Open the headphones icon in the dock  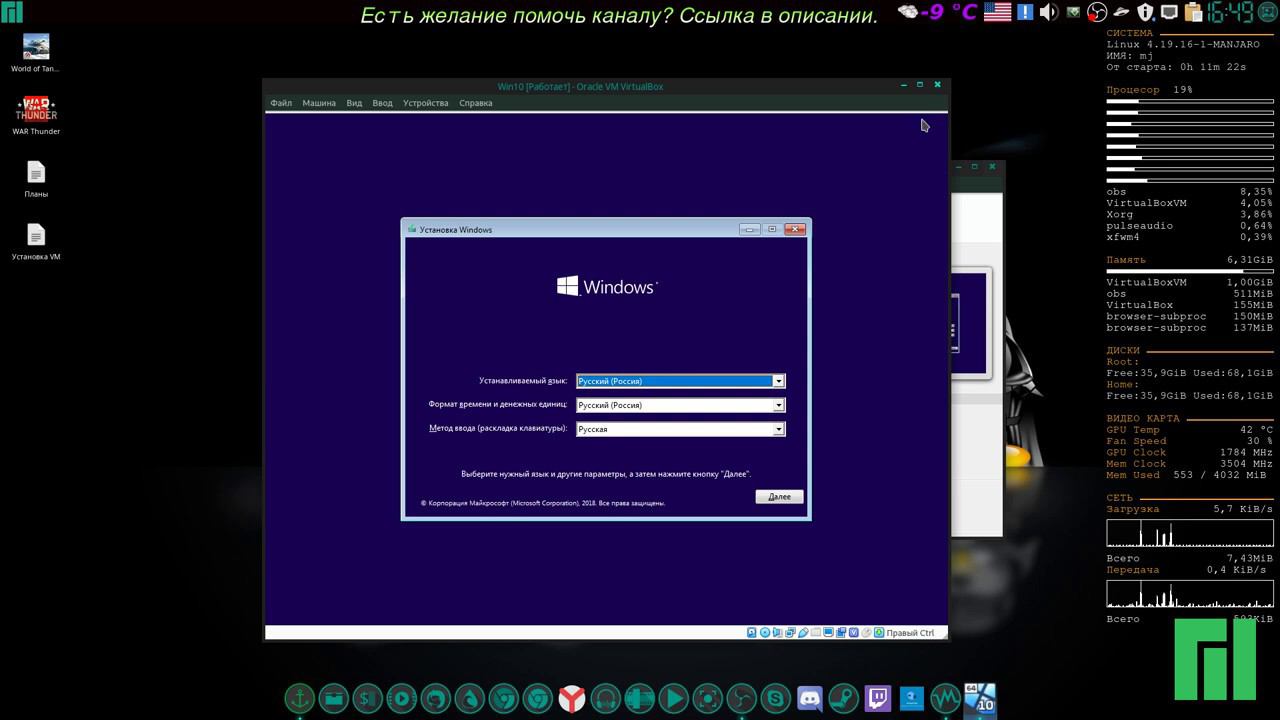tap(606, 697)
